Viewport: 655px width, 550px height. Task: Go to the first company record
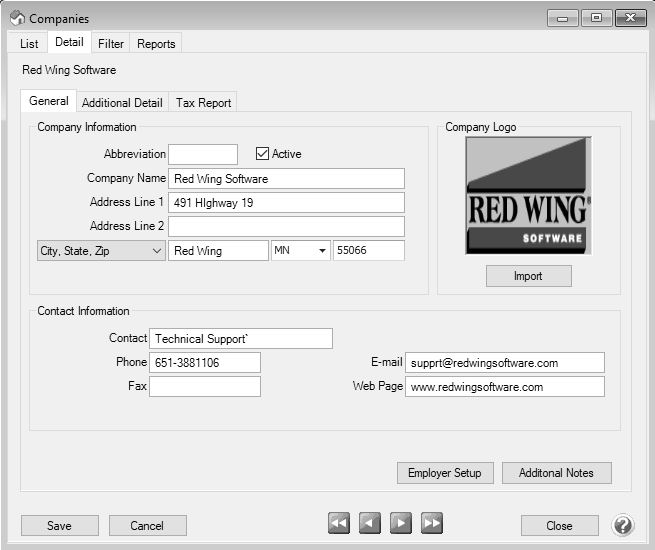pyautogui.click(x=339, y=523)
